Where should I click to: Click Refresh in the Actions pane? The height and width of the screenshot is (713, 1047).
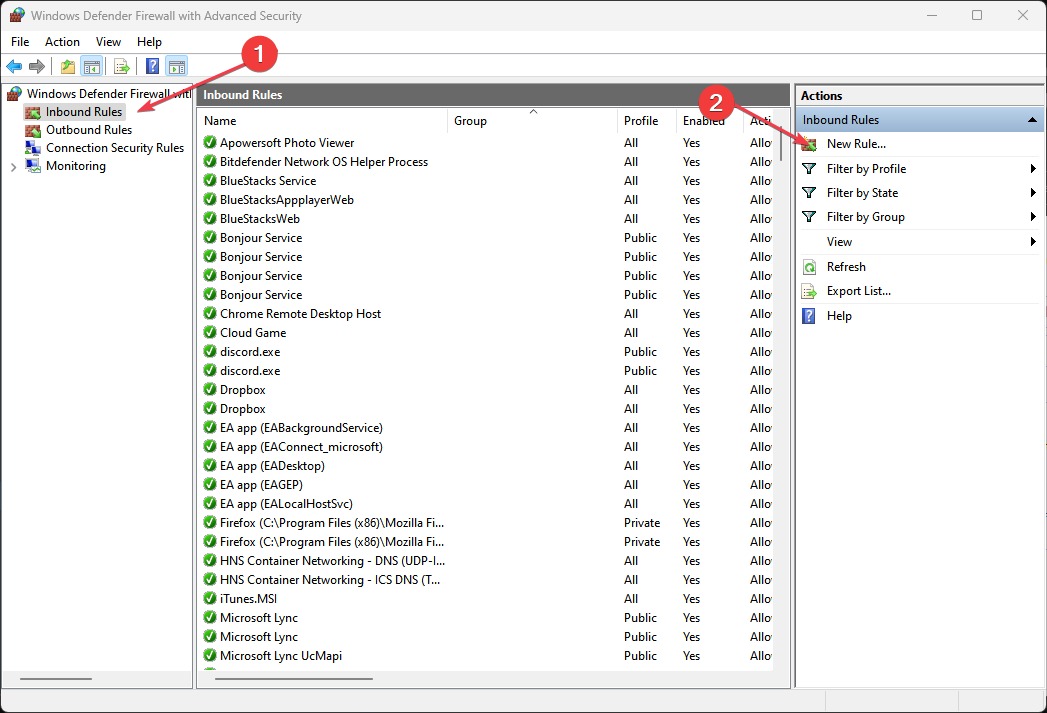coord(846,267)
